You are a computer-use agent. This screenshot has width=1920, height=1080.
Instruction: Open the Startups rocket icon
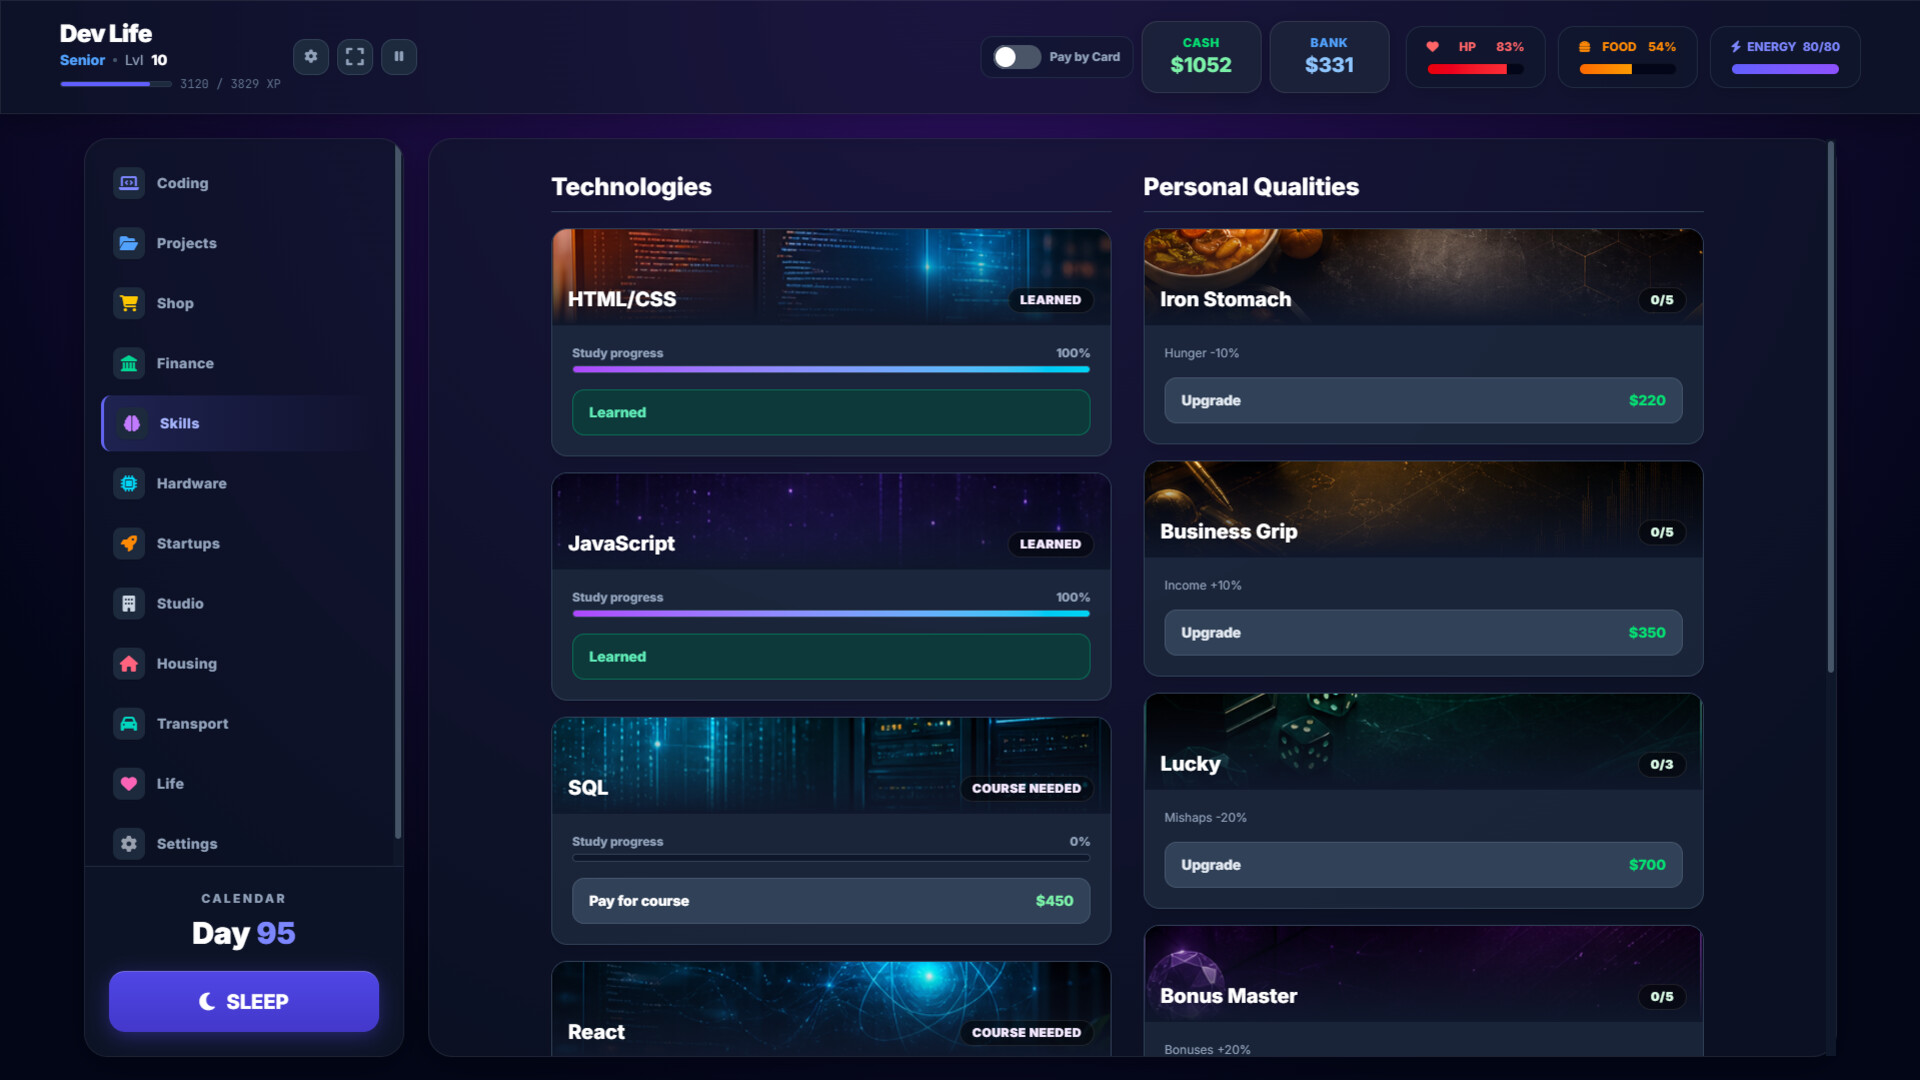pos(129,543)
